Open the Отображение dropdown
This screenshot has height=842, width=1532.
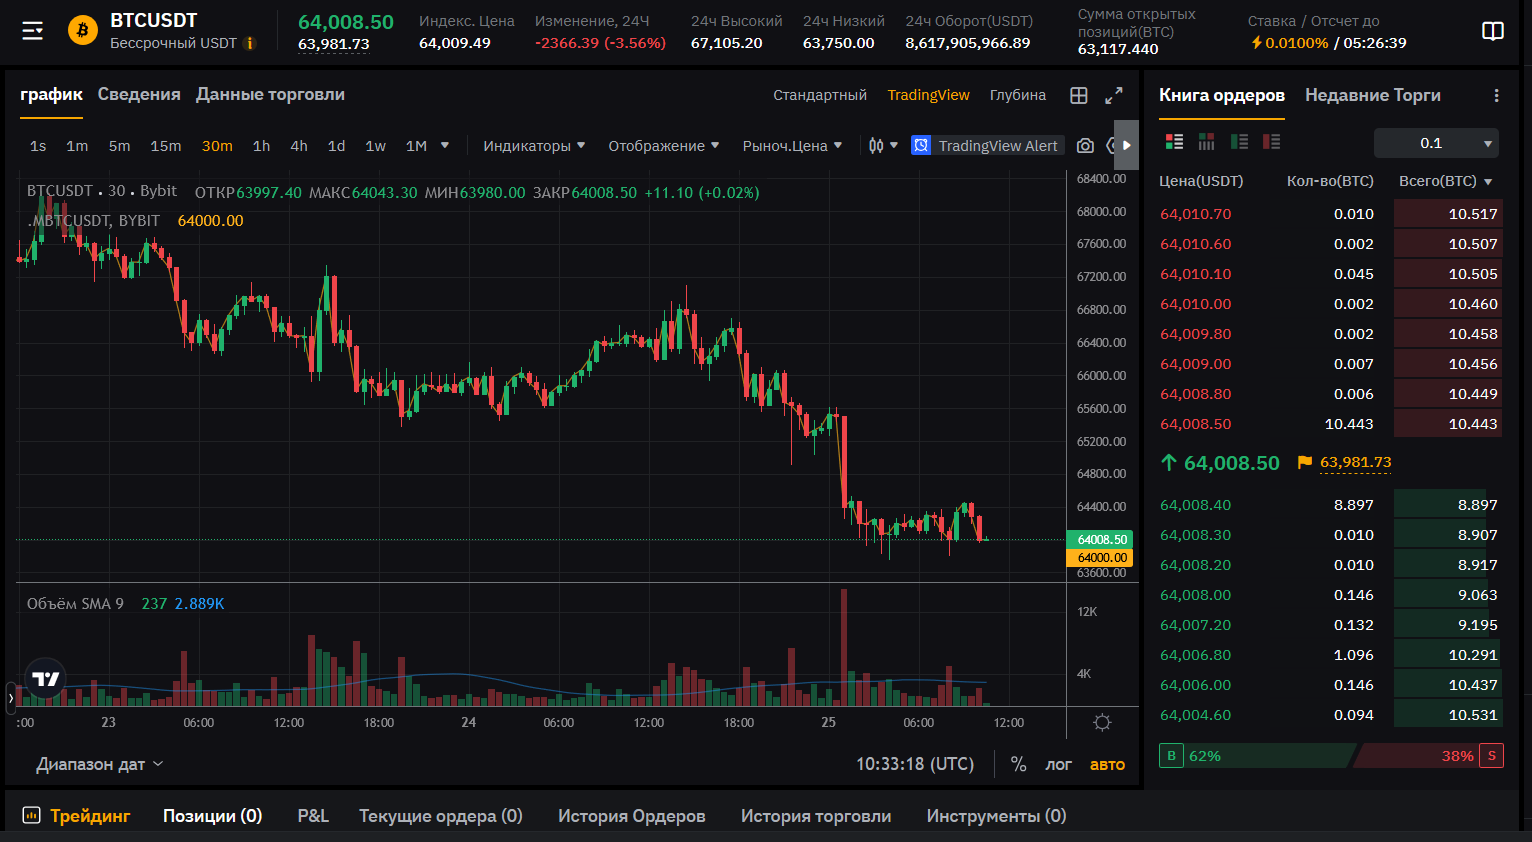click(663, 146)
